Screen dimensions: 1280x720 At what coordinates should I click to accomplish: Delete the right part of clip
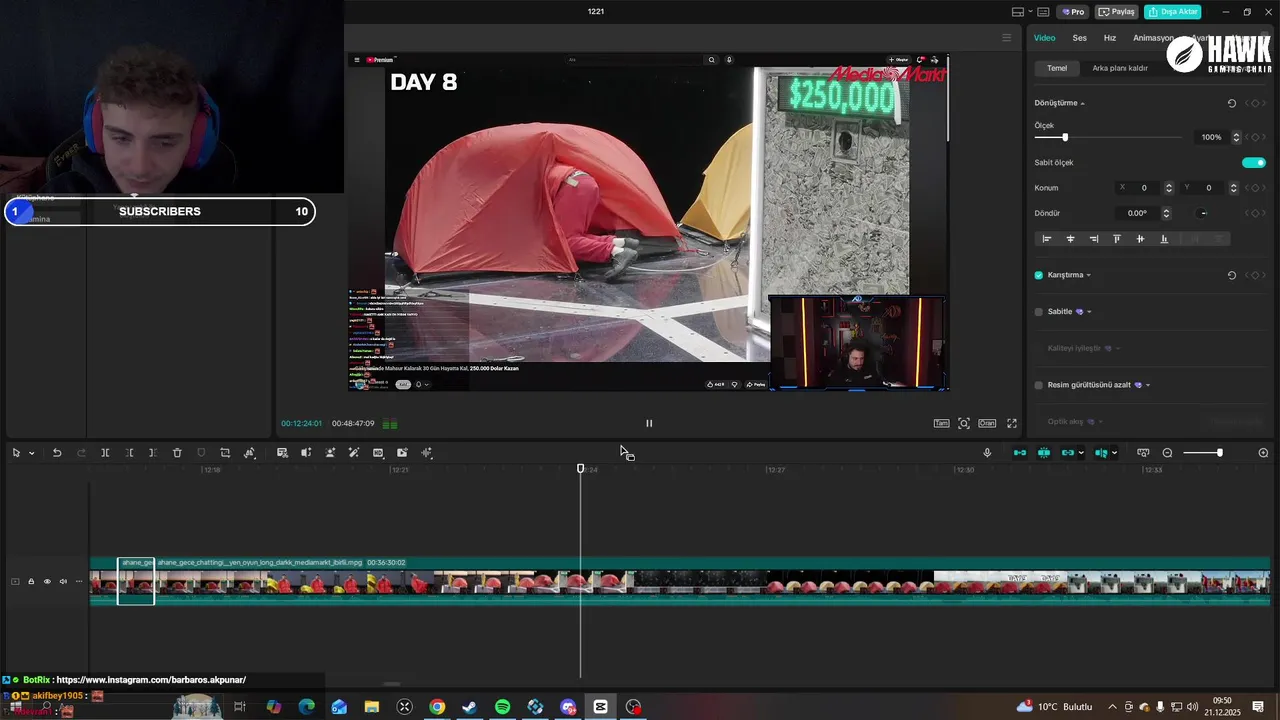(152, 453)
